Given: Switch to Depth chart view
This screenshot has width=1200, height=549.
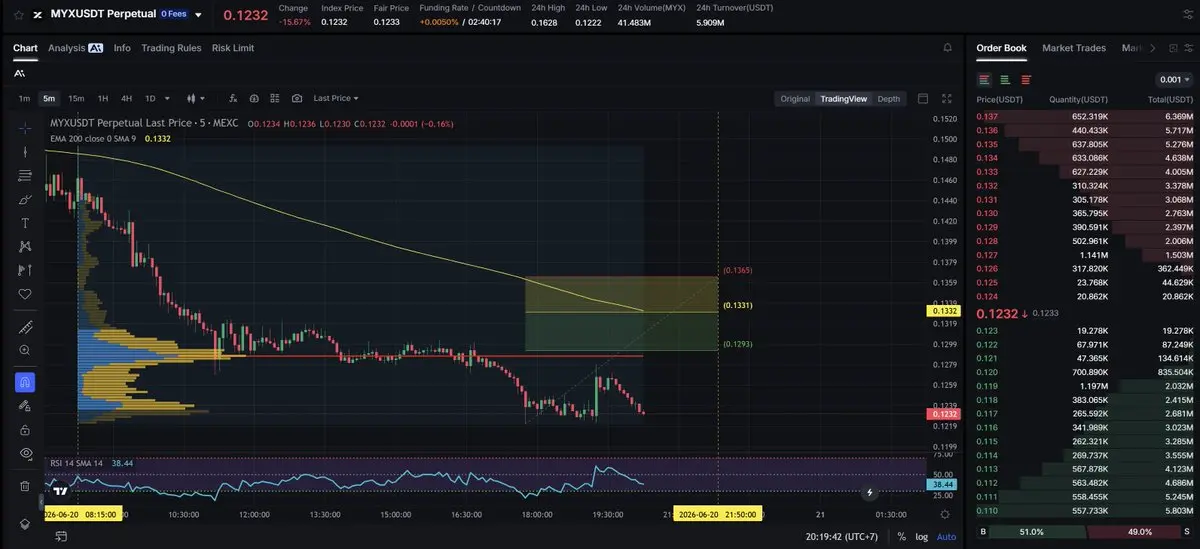Looking at the screenshot, I should pyautogui.click(x=888, y=99).
